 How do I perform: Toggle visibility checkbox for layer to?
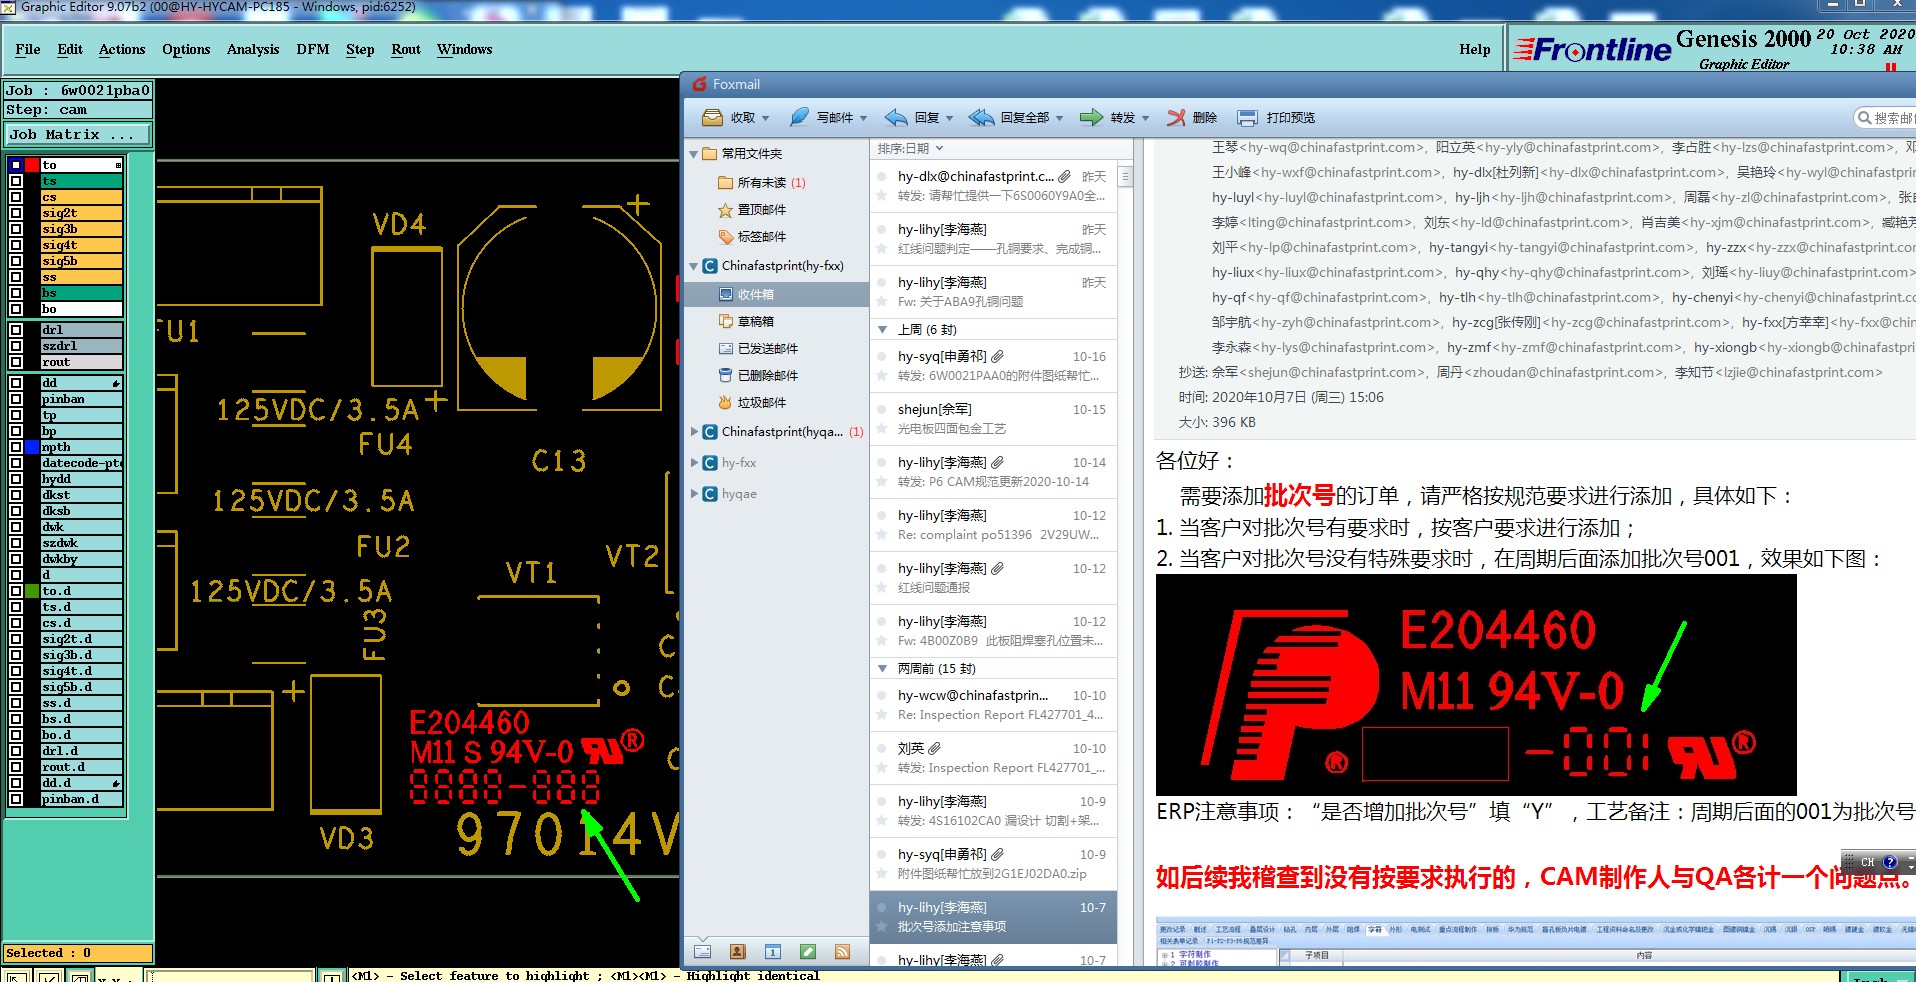pos(16,165)
